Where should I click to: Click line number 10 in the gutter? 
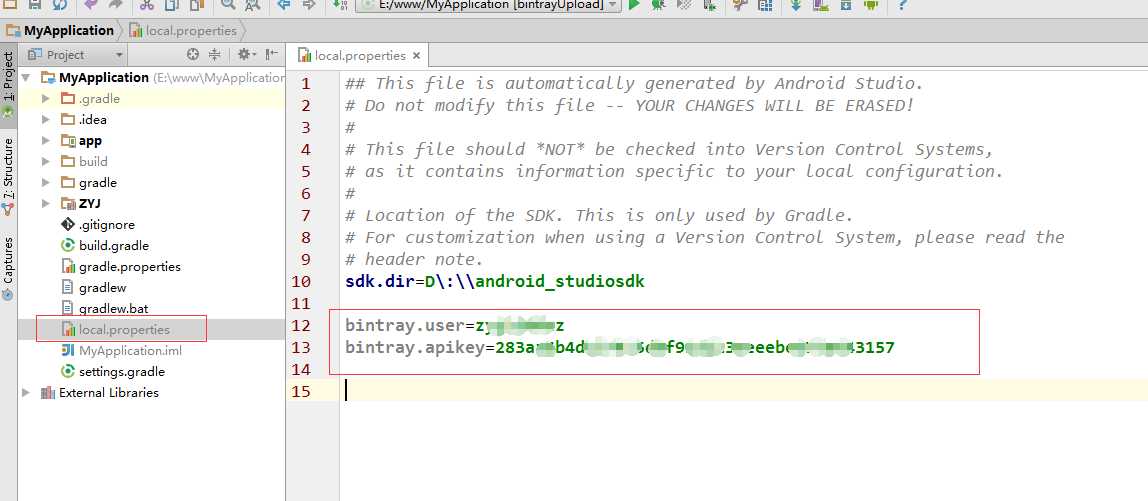300,281
